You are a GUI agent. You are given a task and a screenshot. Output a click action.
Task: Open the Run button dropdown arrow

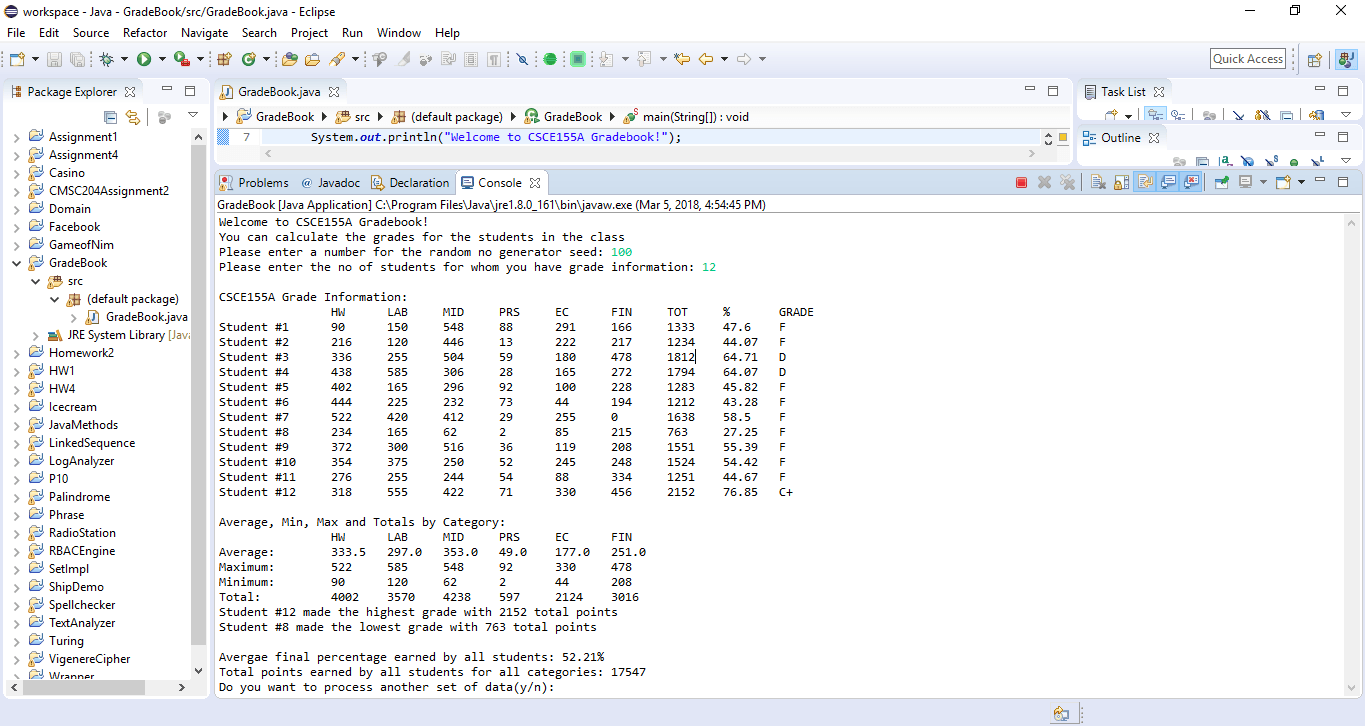(162, 59)
